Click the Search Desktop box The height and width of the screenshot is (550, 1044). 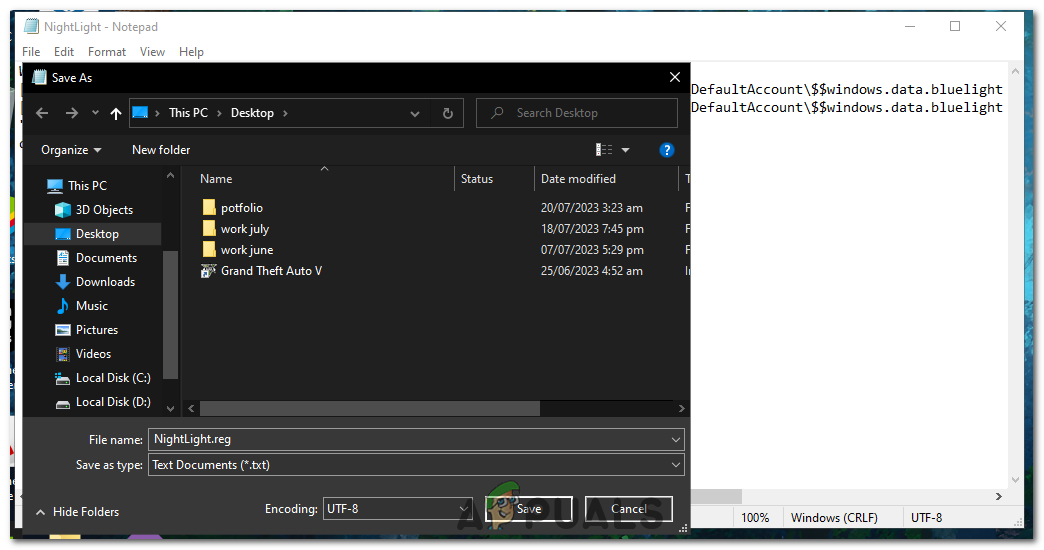(x=577, y=113)
